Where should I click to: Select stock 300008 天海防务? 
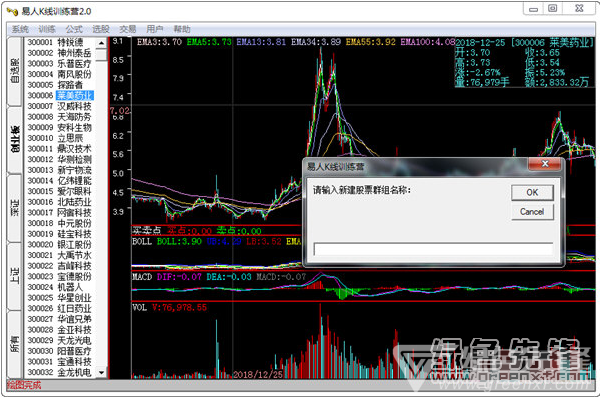(59, 117)
